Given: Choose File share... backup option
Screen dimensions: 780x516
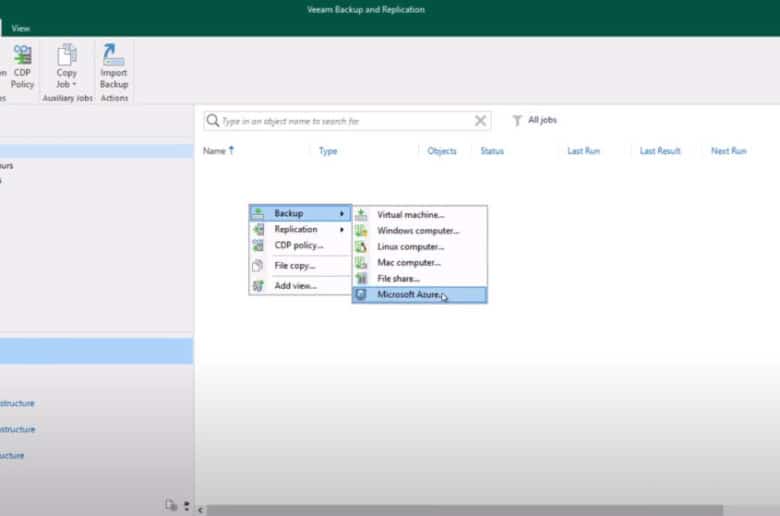Looking at the screenshot, I should (x=420, y=279).
